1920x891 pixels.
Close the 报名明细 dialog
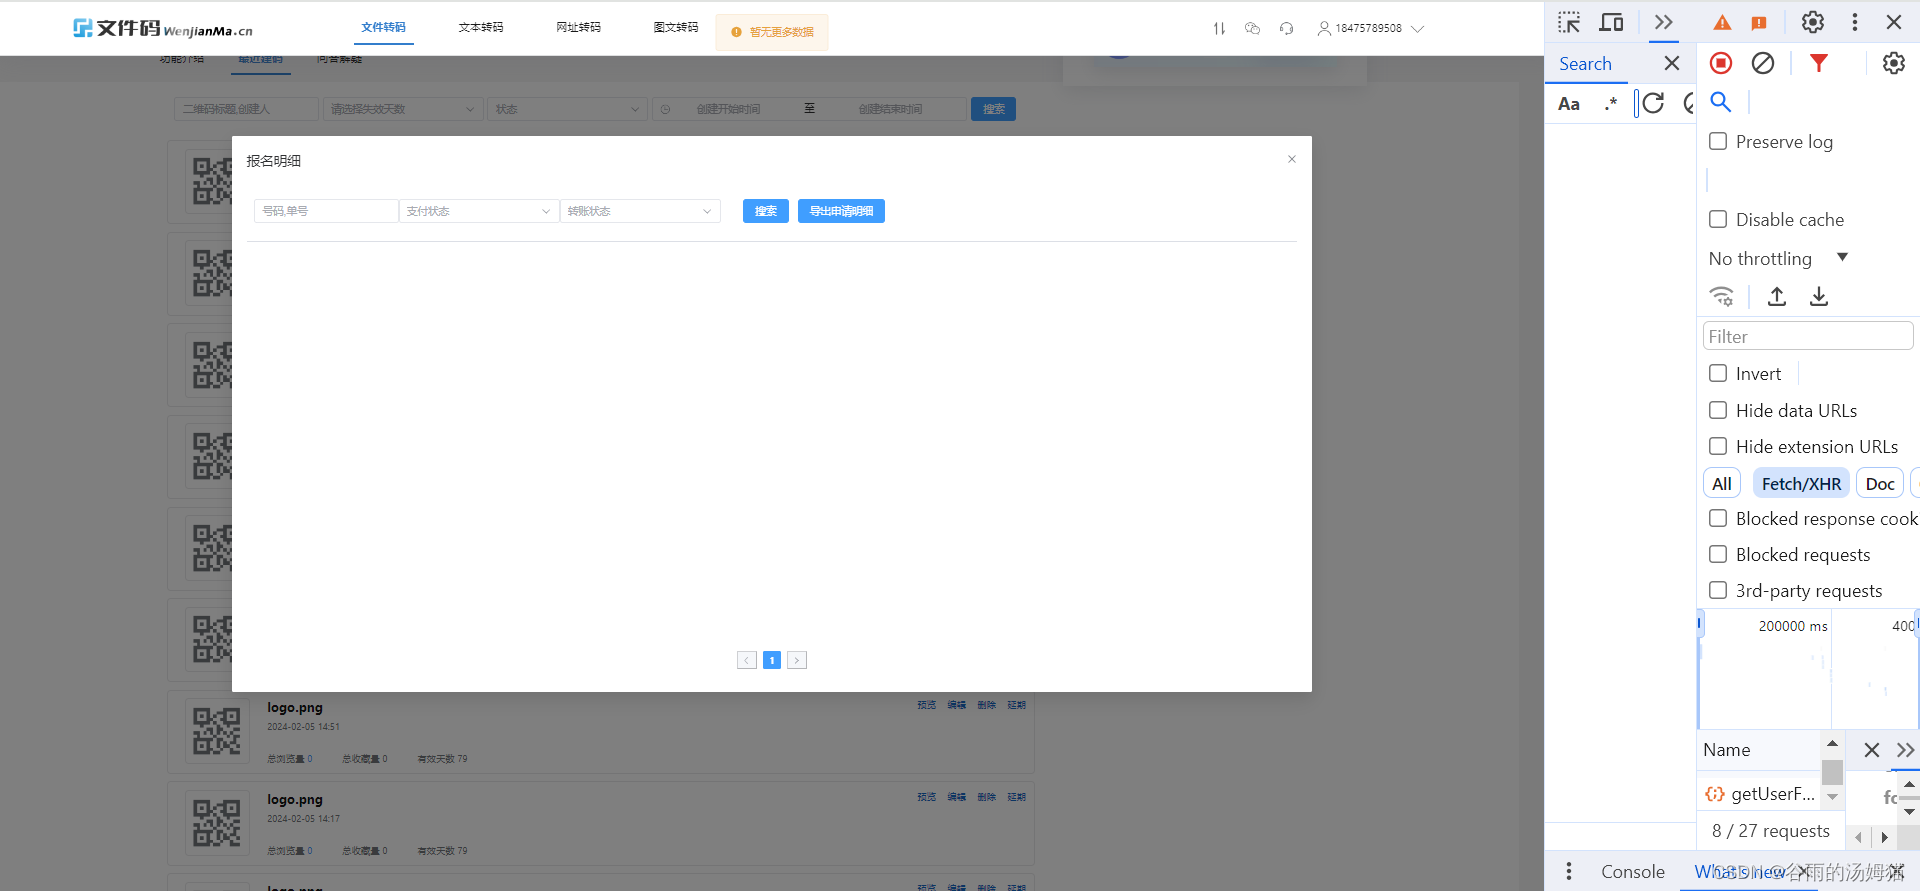tap(1292, 159)
